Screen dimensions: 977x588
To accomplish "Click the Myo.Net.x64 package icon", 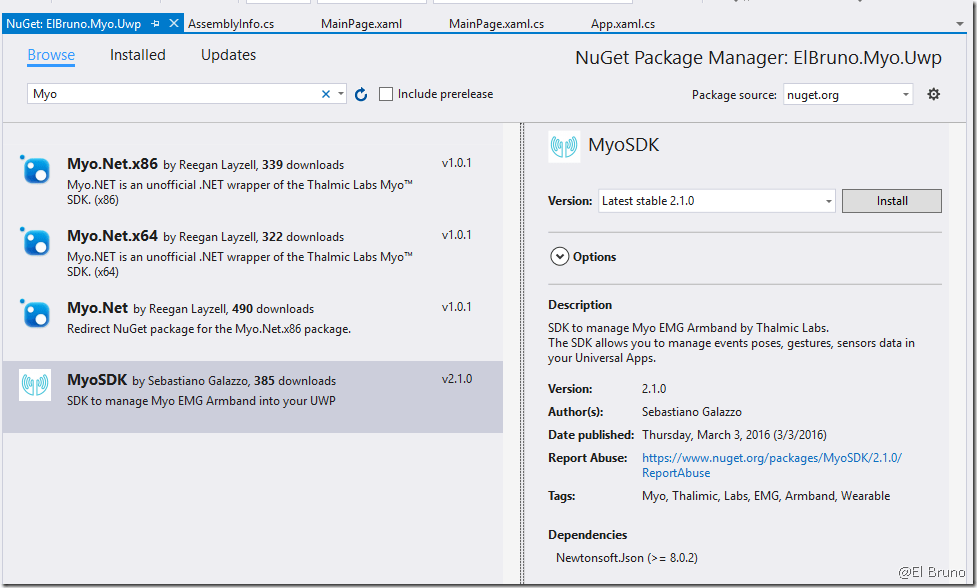I will pos(36,242).
